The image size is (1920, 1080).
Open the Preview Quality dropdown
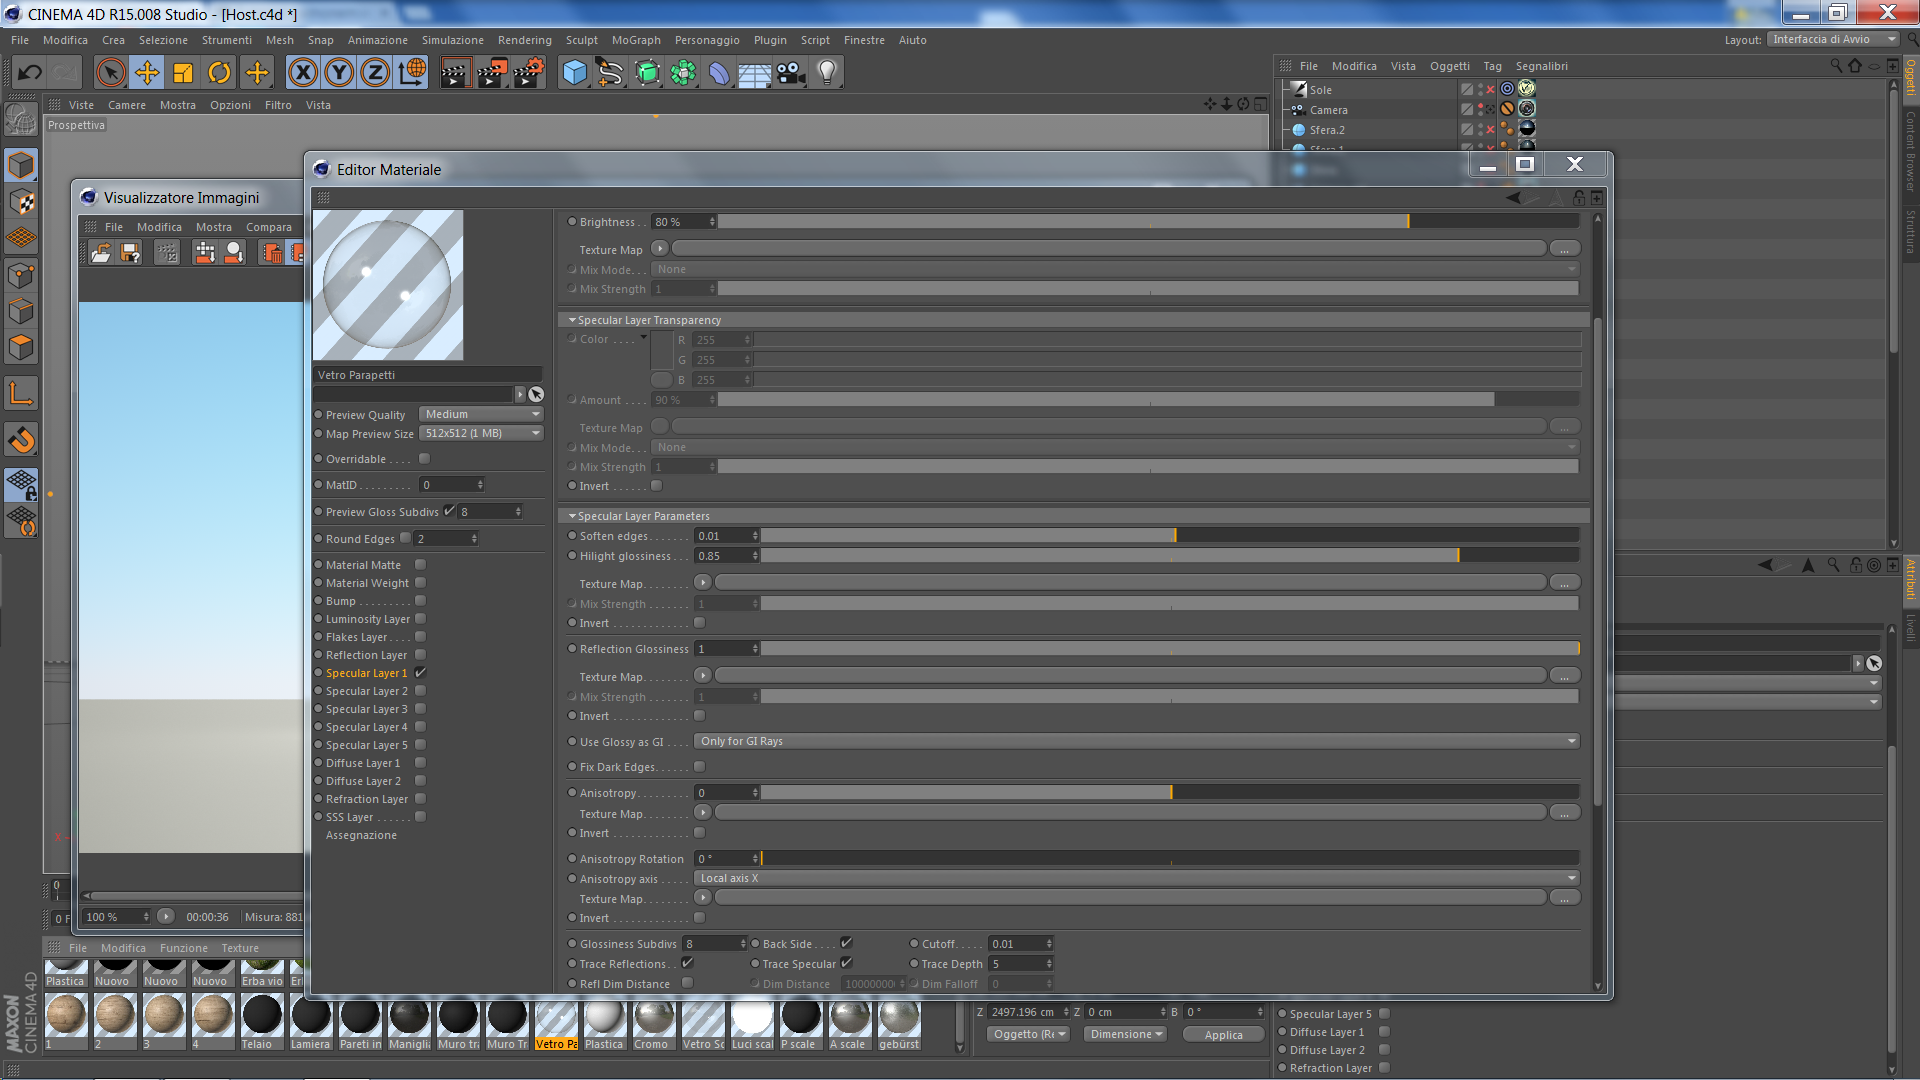(x=480, y=414)
